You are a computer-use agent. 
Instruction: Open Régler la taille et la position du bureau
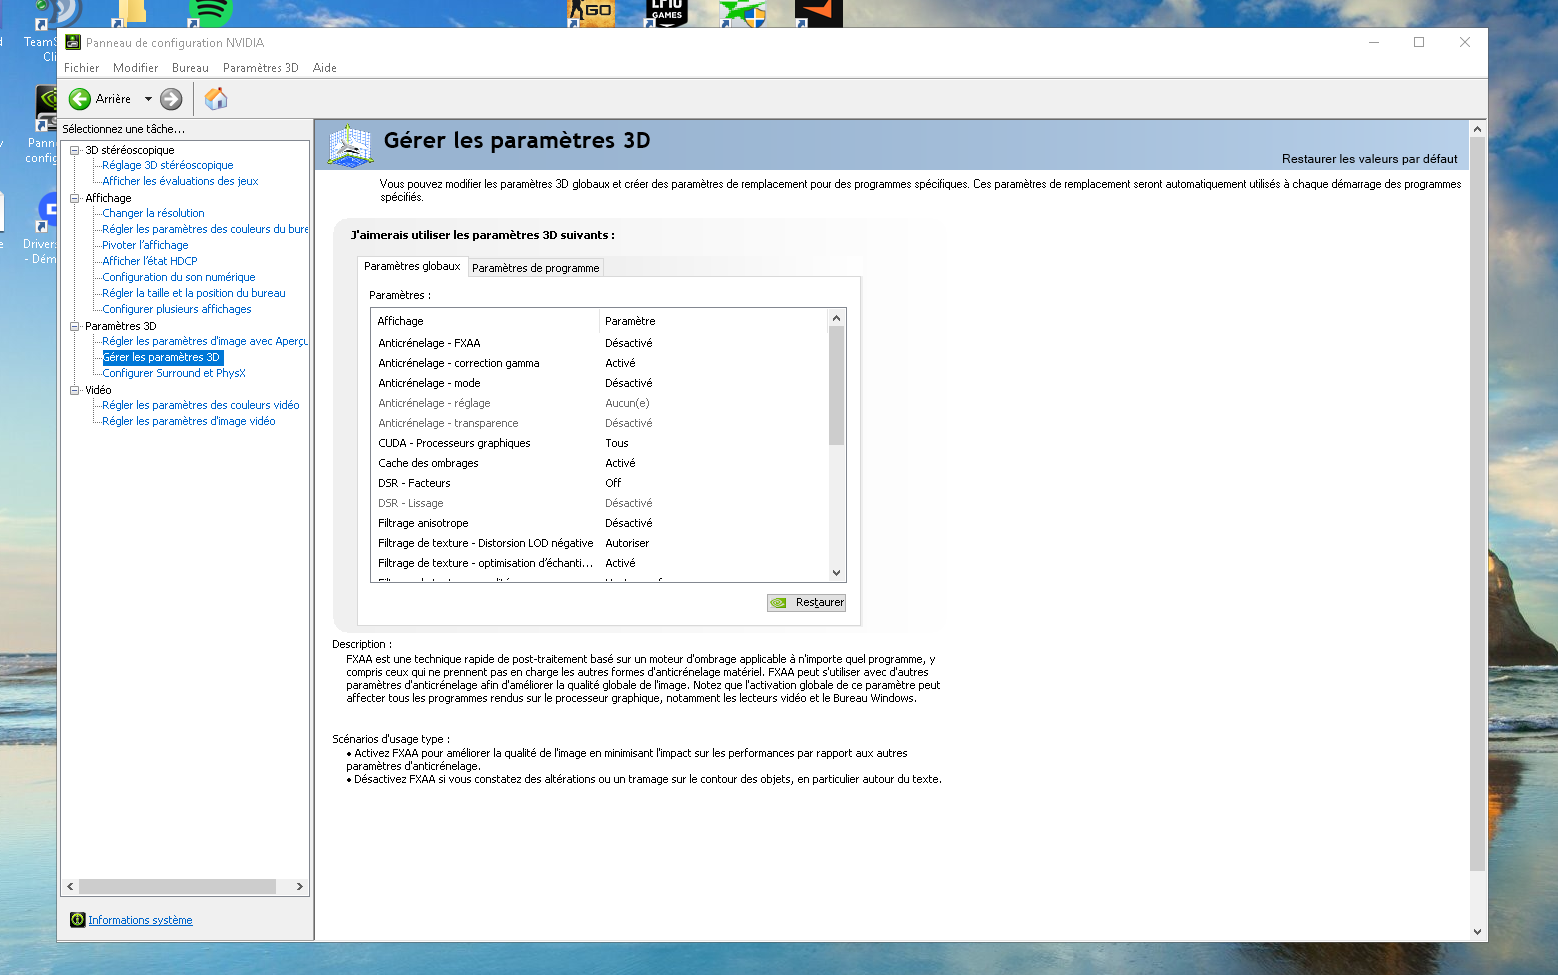(194, 293)
